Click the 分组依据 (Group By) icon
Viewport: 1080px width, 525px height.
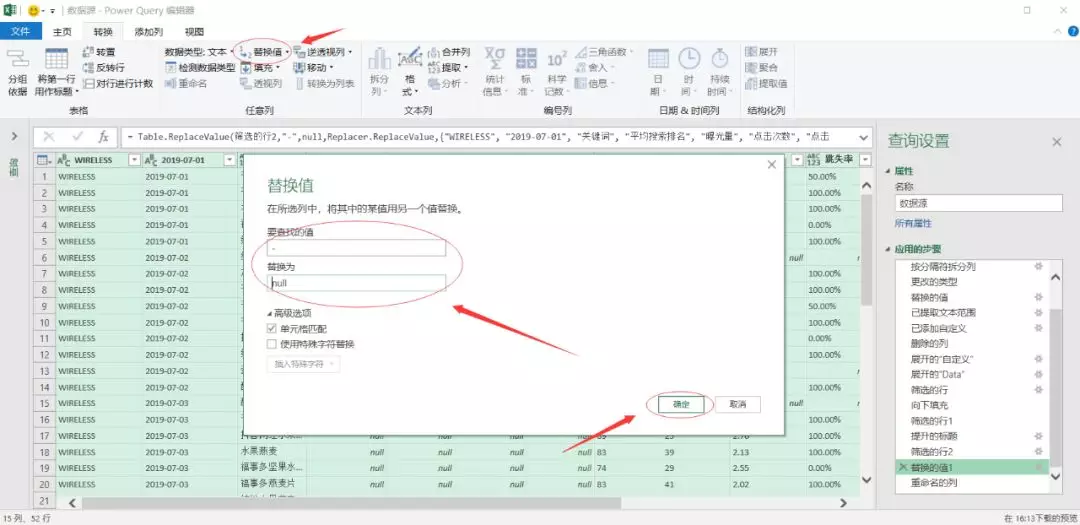tap(17, 59)
